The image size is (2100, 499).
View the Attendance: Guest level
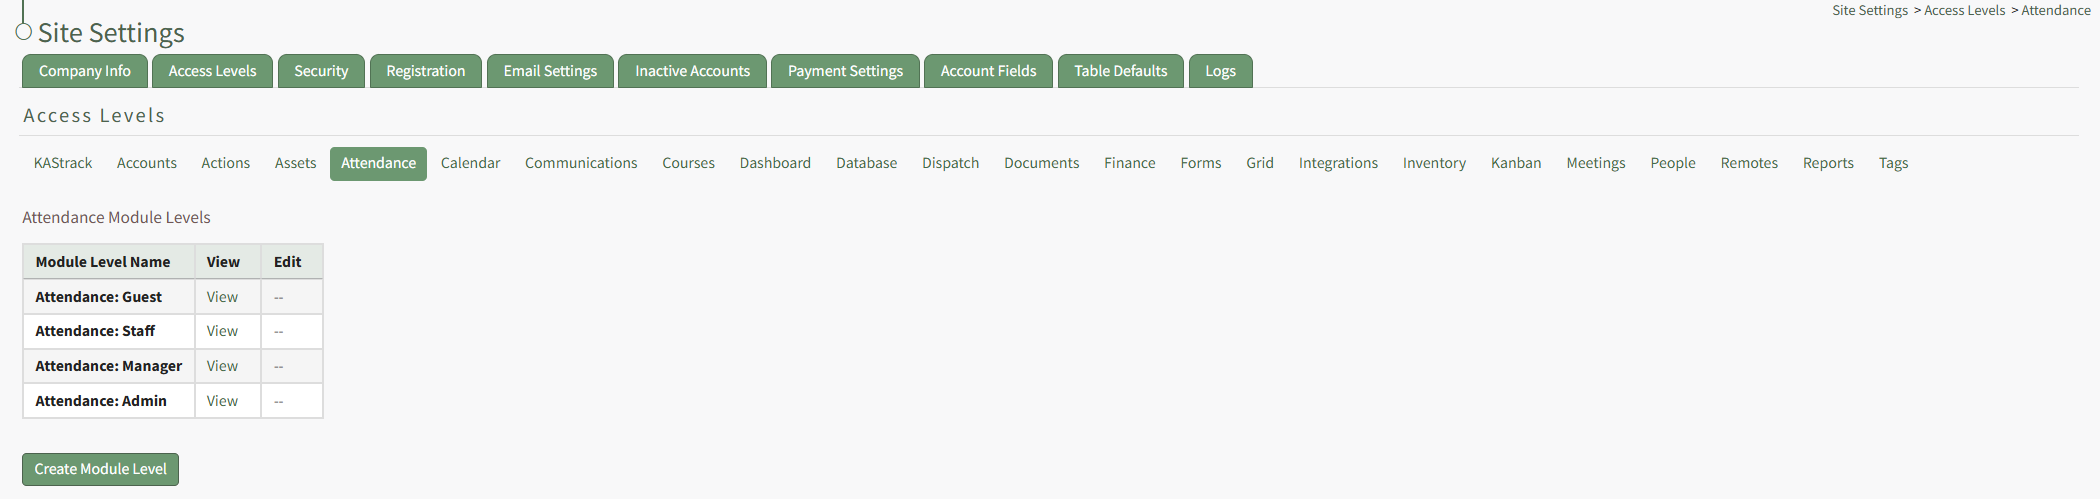pyautogui.click(x=222, y=297)
